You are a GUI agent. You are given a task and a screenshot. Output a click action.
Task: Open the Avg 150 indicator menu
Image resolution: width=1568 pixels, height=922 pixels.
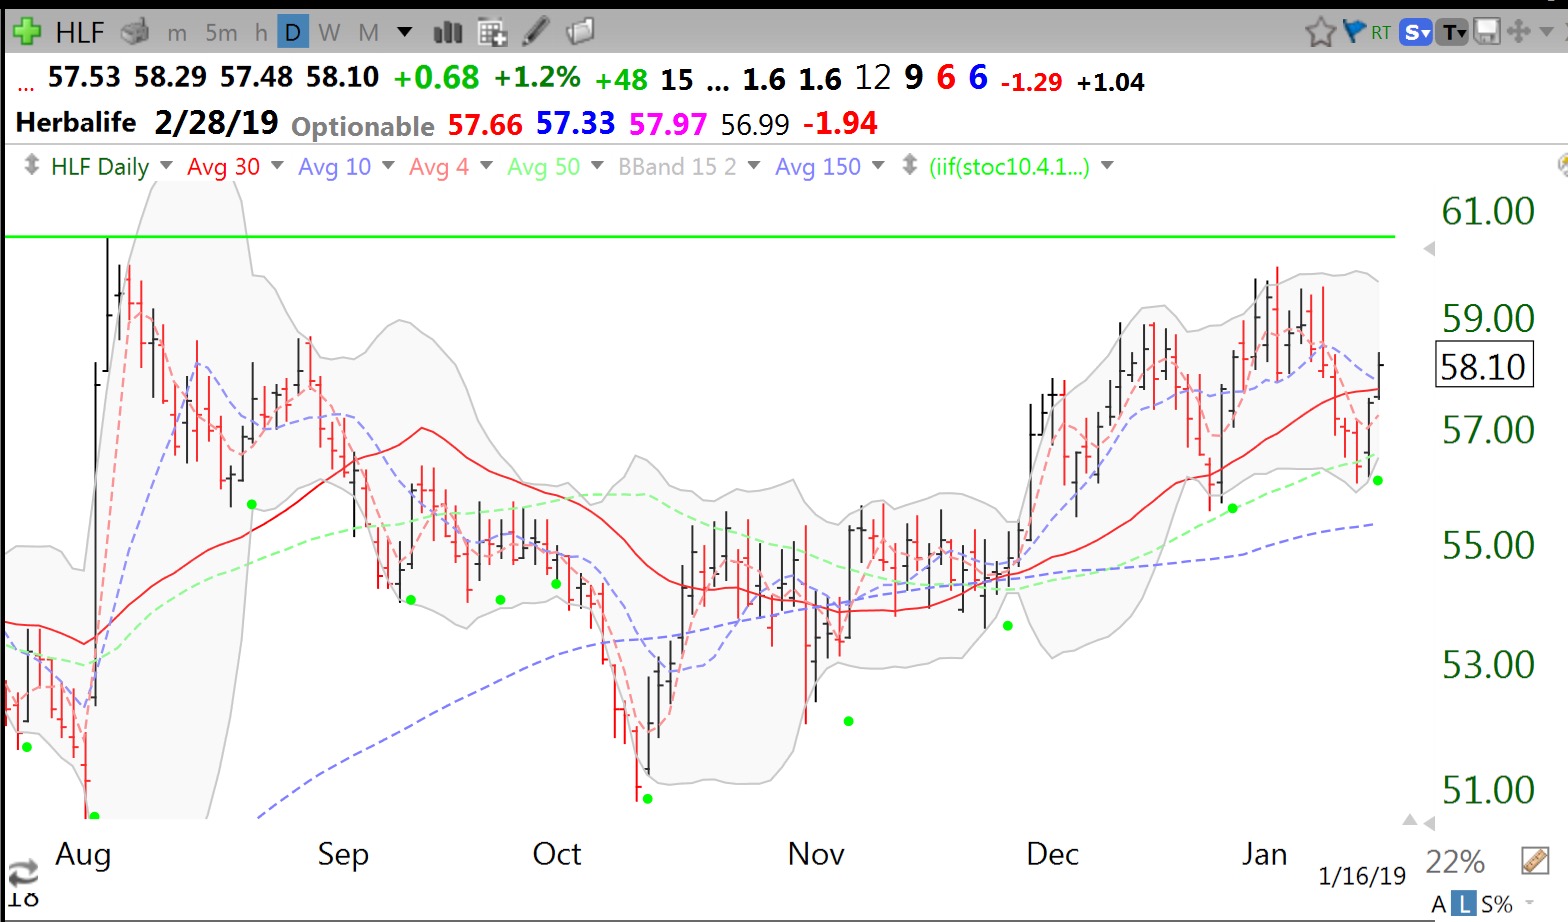point(878,166)
